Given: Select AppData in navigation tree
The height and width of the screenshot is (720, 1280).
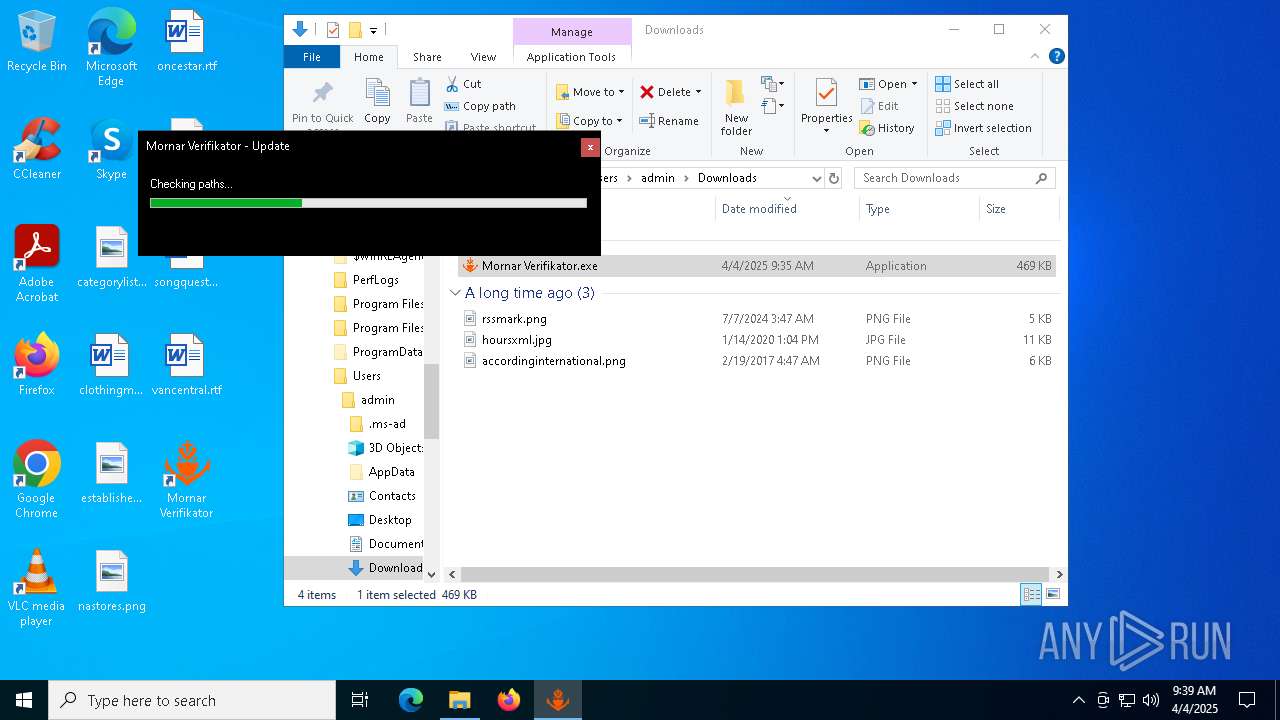Looking at the screenshot, I should [x=391, y=472].
